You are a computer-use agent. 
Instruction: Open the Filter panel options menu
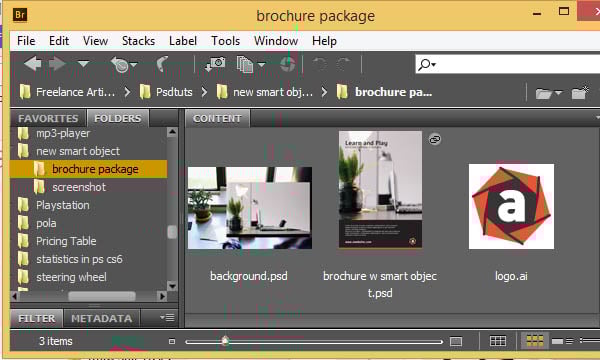pos(167,318)
